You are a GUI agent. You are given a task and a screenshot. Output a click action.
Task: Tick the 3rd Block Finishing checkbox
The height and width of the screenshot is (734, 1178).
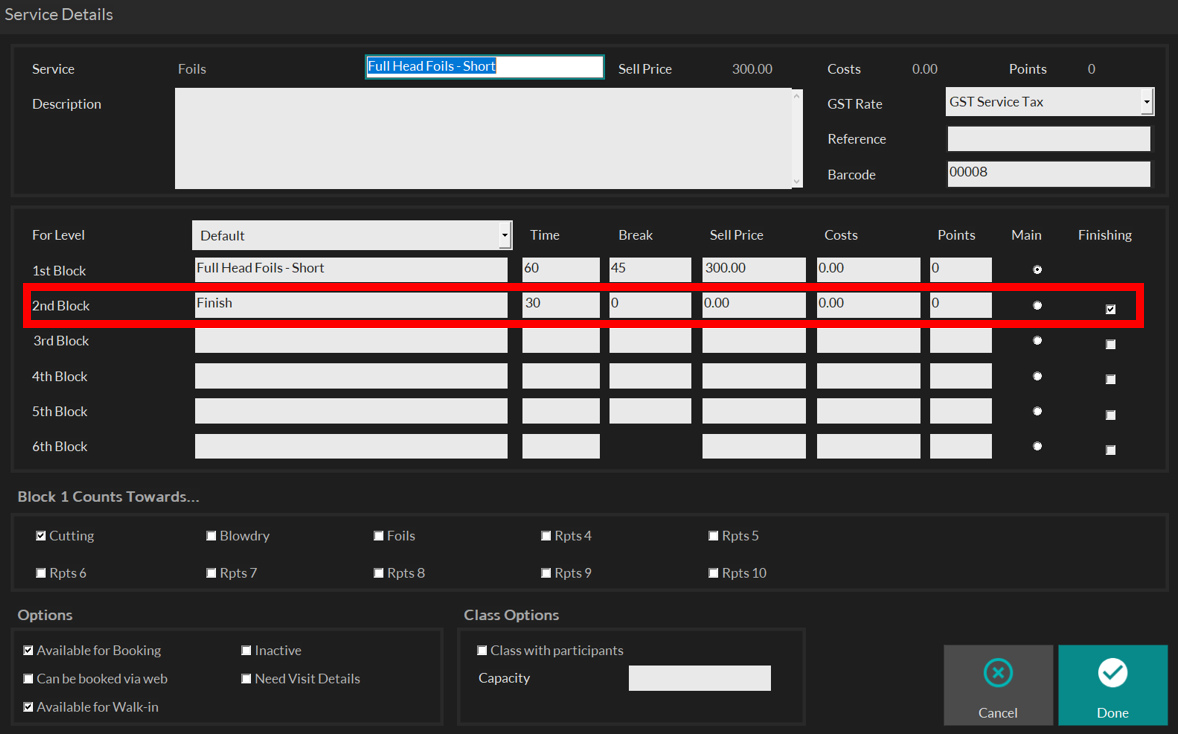pos(1110,344)
